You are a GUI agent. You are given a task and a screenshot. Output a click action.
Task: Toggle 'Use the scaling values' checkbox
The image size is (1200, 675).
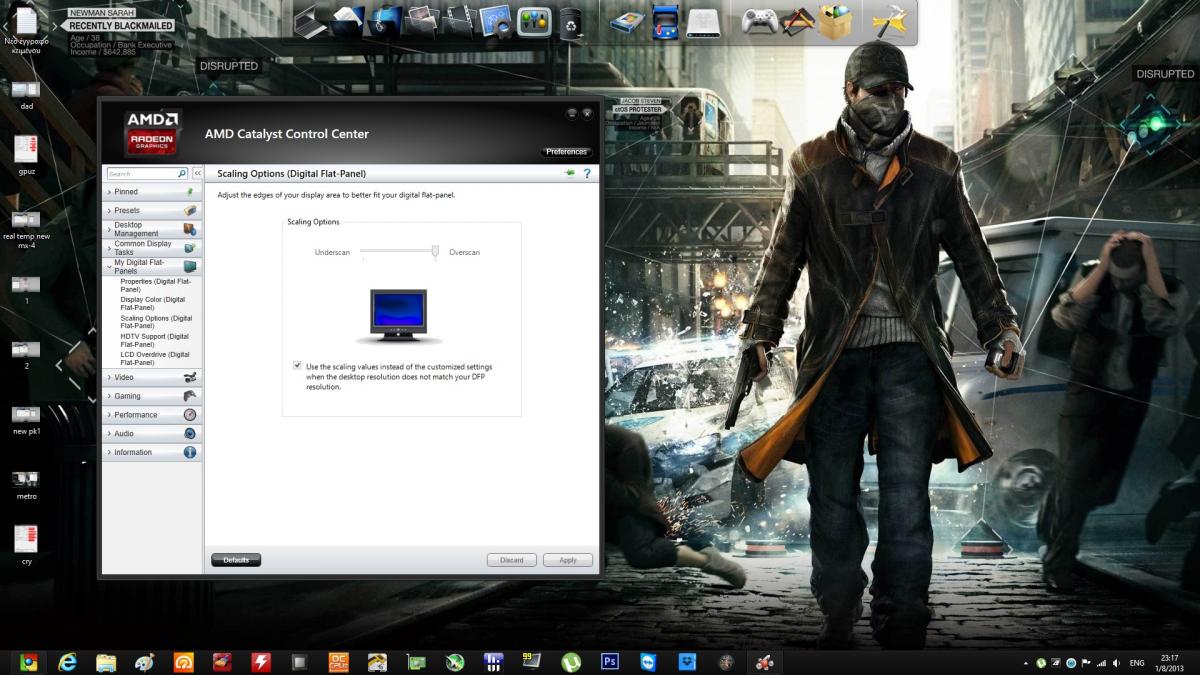(297, 366)
